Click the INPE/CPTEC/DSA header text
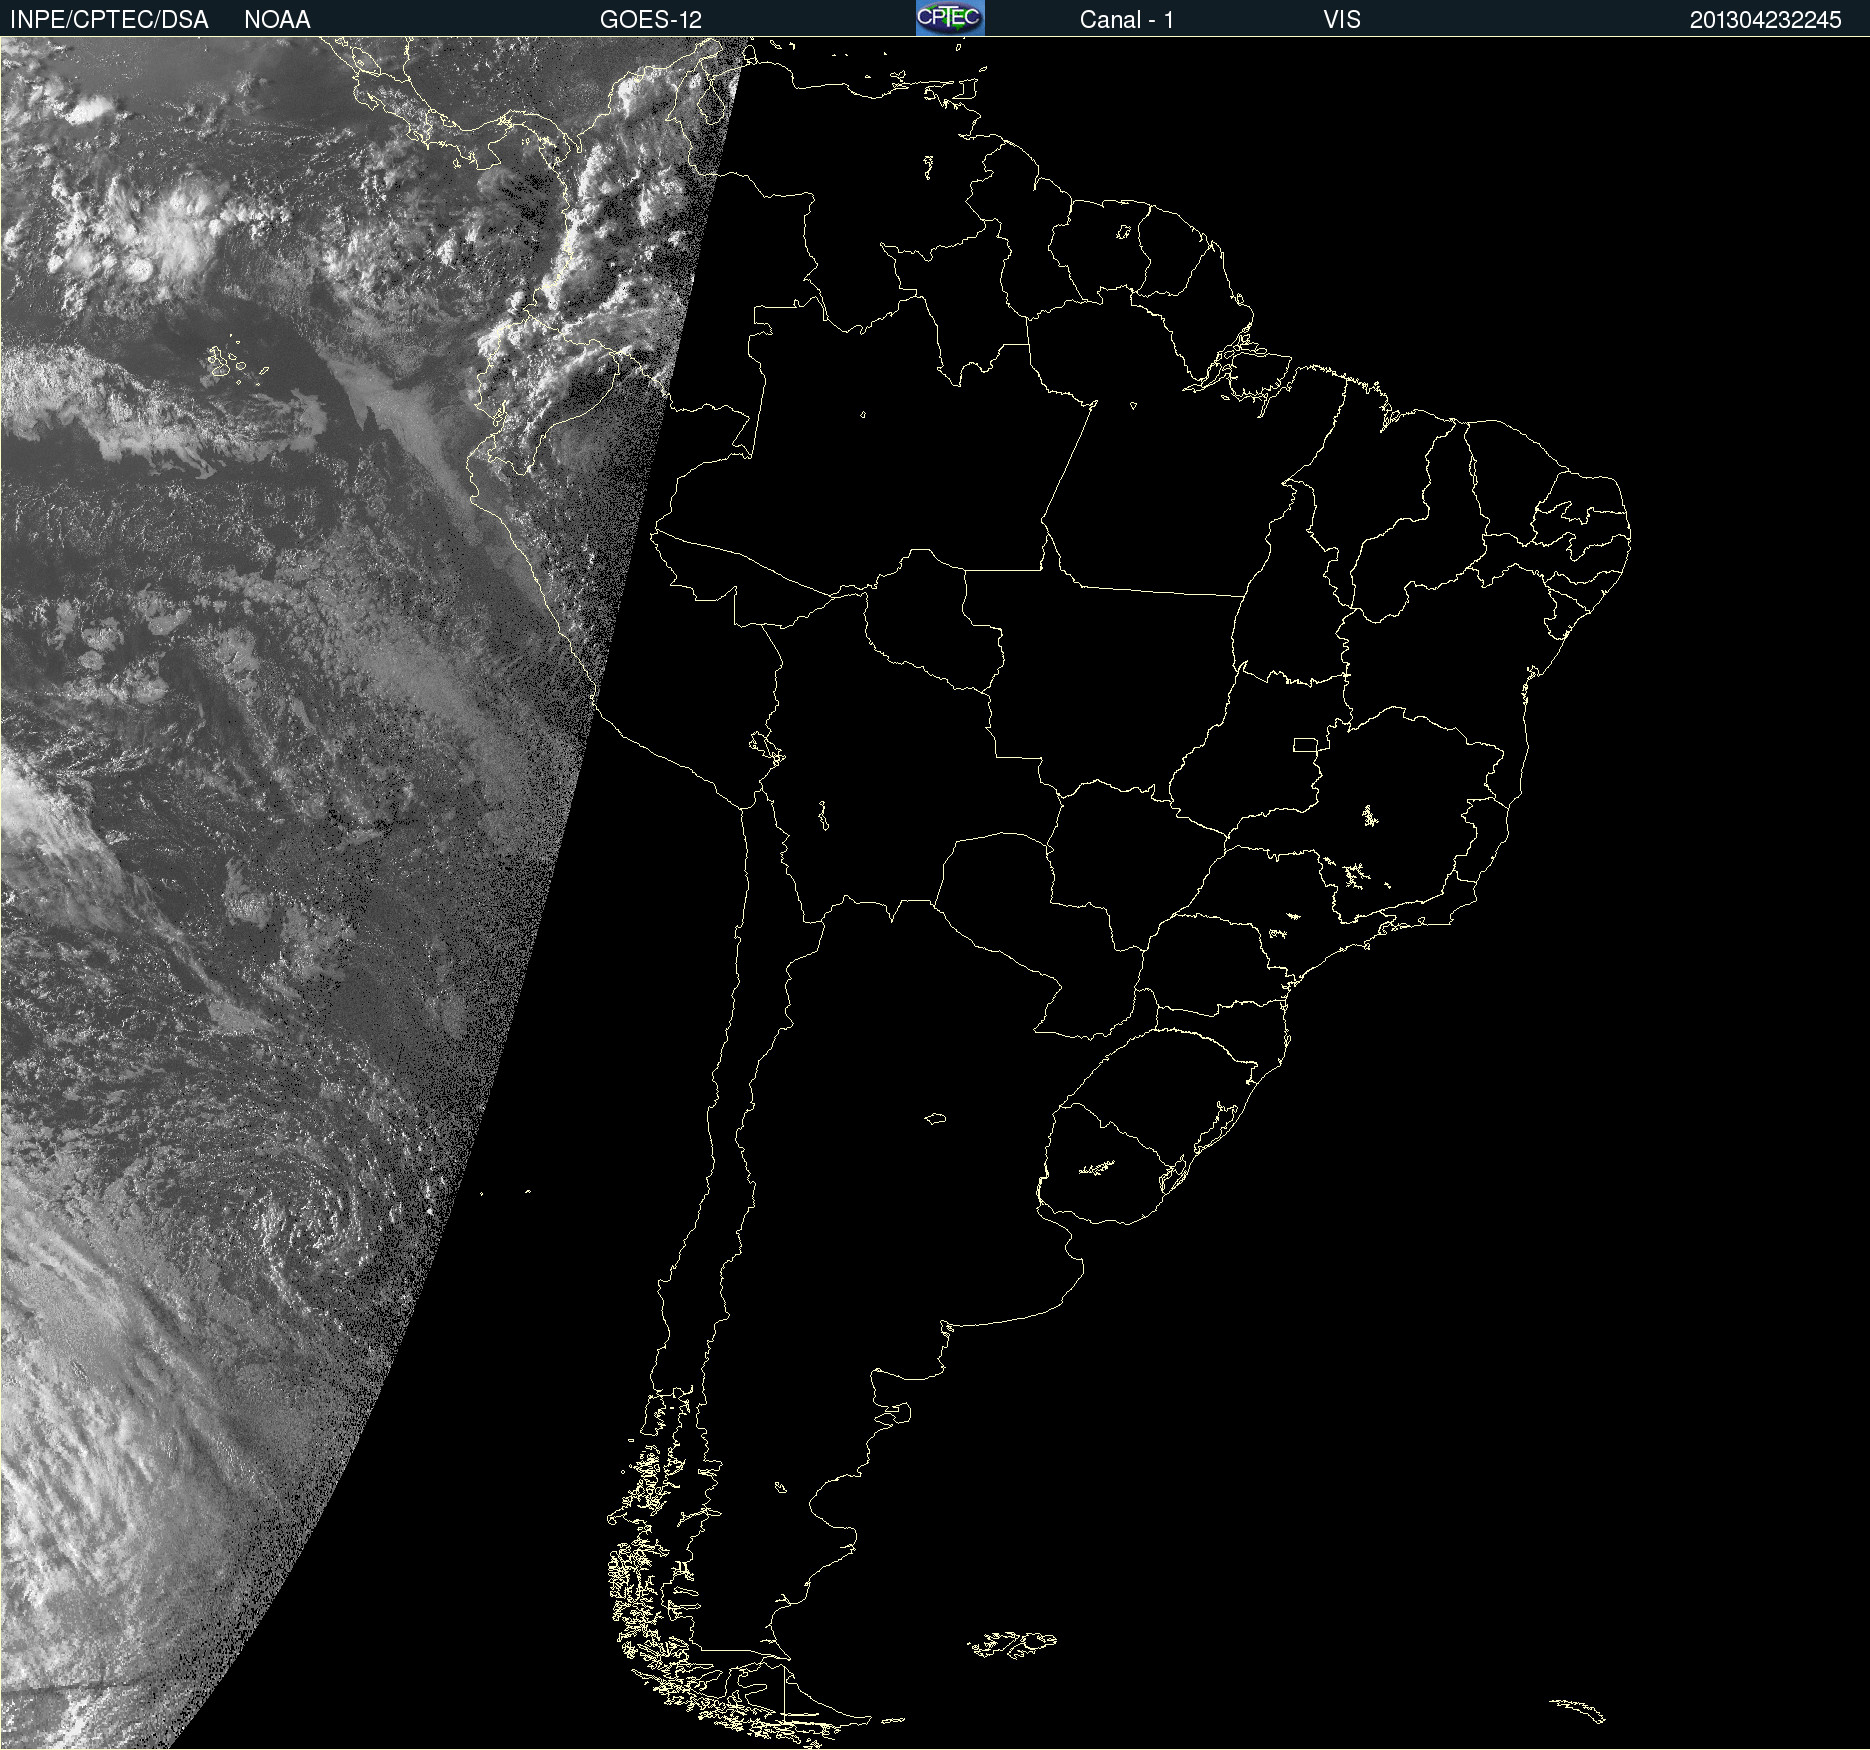Image resolution: width=1870 pixels, height=1750 pixels. tap(109, 20)
